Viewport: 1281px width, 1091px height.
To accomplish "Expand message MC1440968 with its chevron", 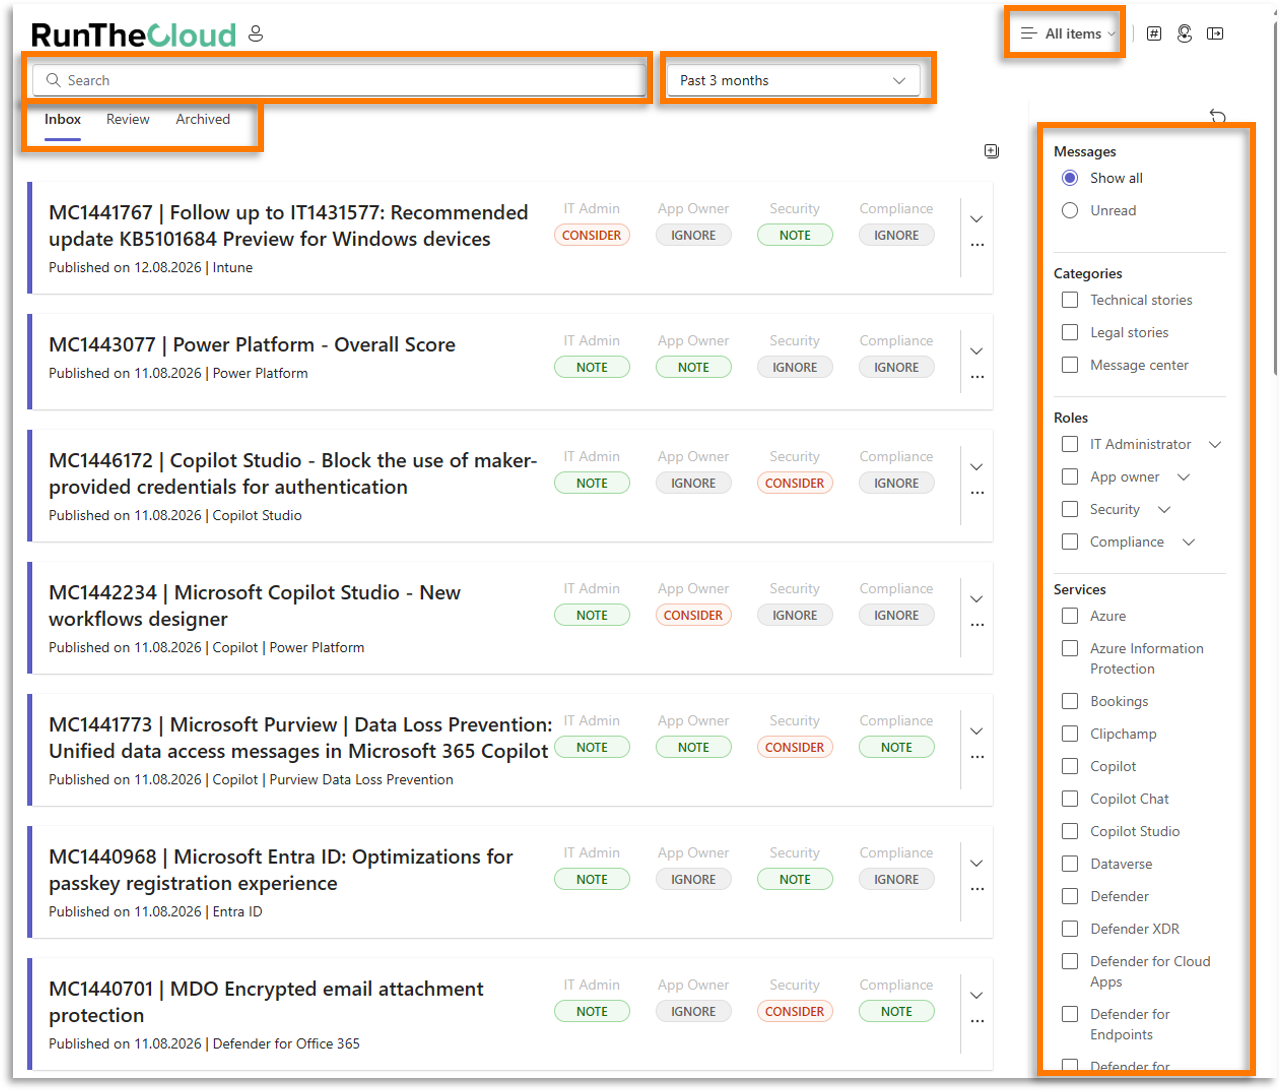I will (x=977, y=863).
